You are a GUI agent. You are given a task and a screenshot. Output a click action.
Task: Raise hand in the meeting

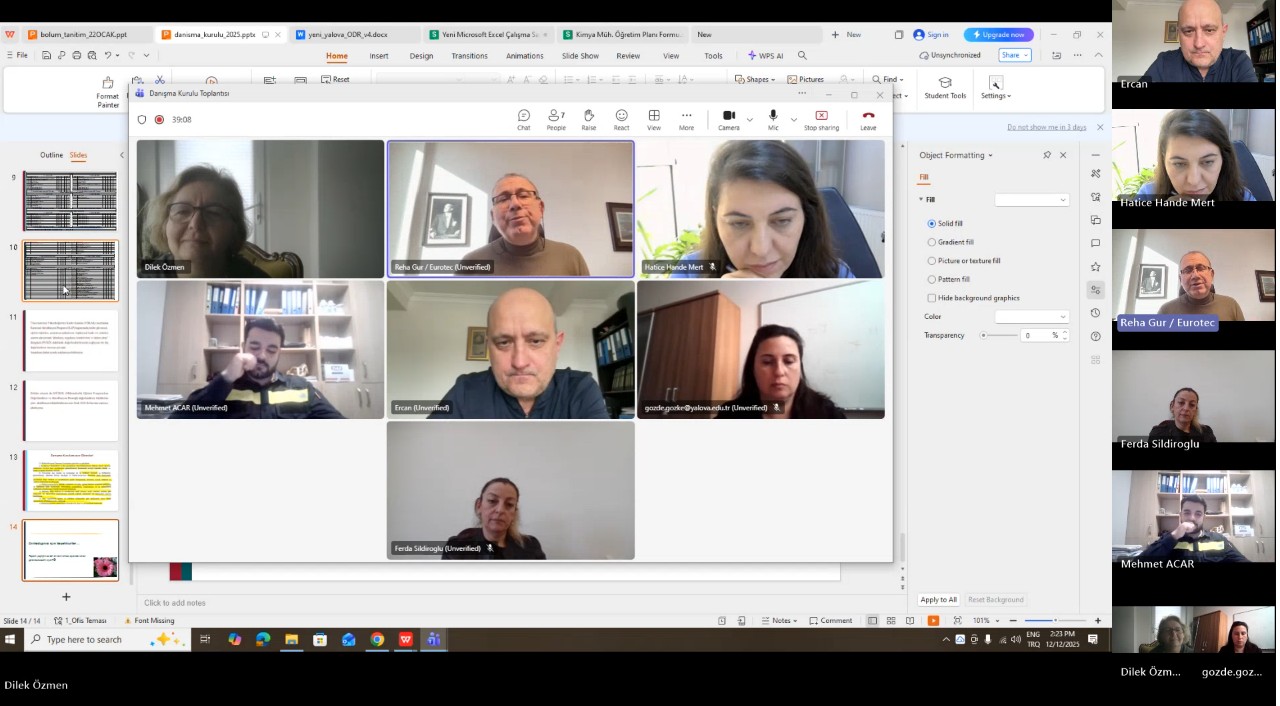[589, 119]
